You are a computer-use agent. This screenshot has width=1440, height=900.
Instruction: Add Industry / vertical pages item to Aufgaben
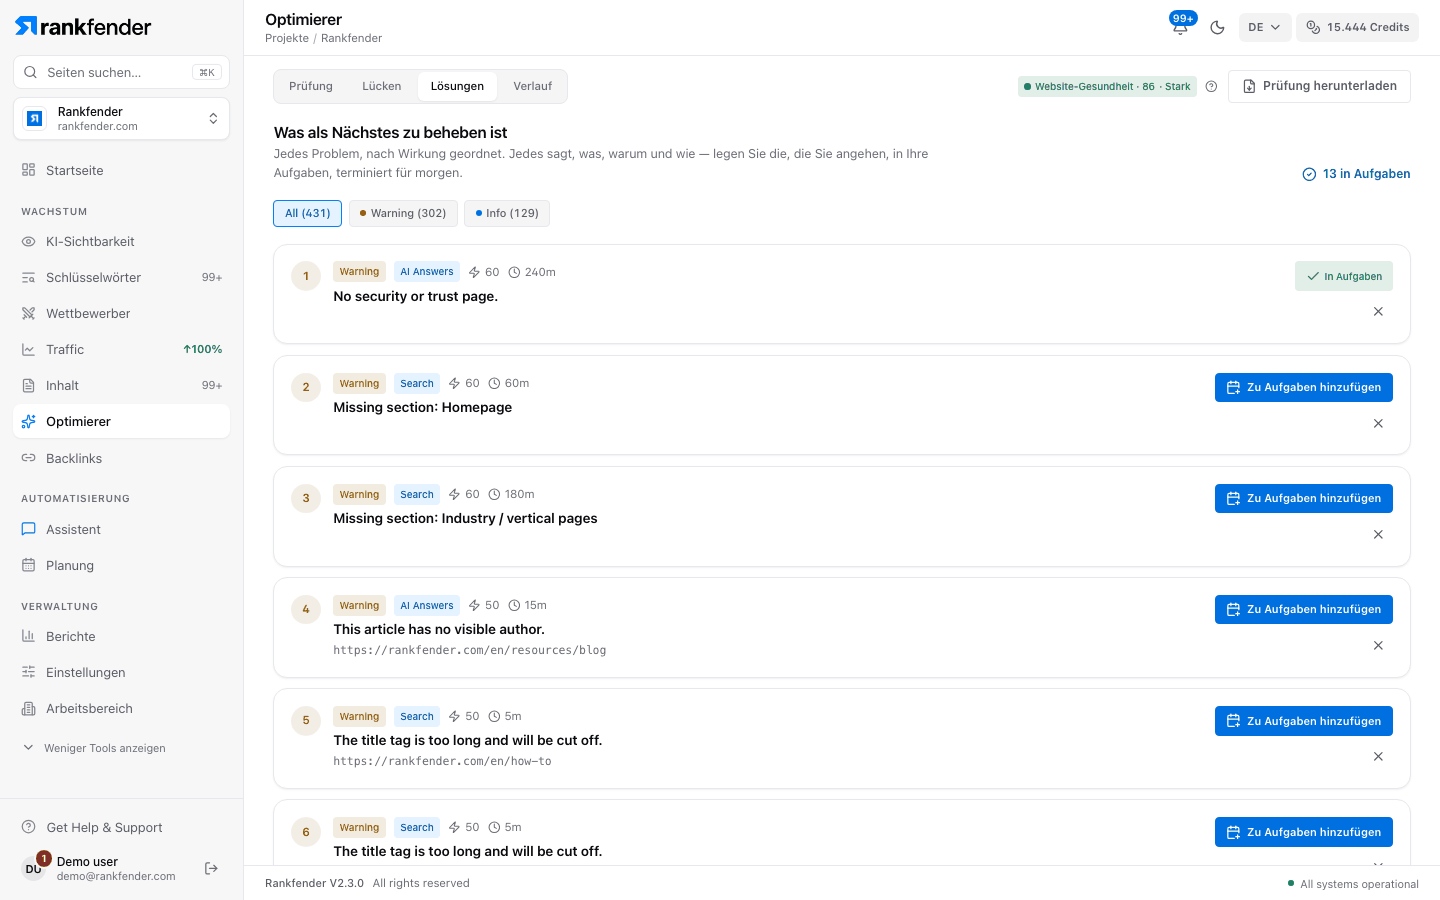(x=1304, y=498)
